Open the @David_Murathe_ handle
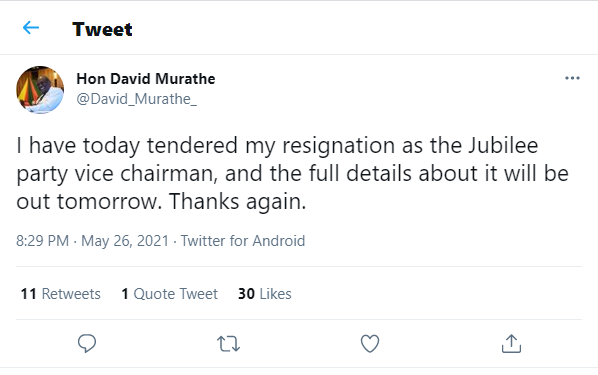The height and width of the screenshot is (375, 598). tap(137, 99)
